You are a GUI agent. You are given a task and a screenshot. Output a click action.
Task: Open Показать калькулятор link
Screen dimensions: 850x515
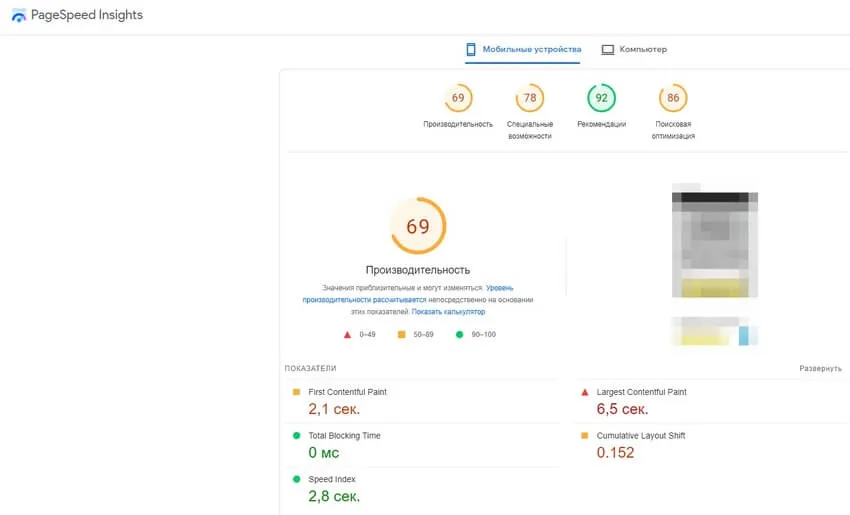[448, 312]
